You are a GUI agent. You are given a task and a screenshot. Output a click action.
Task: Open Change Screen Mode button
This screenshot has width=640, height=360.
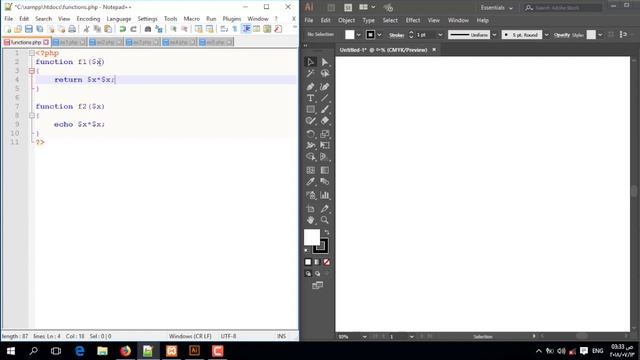[x=318, y=285]
